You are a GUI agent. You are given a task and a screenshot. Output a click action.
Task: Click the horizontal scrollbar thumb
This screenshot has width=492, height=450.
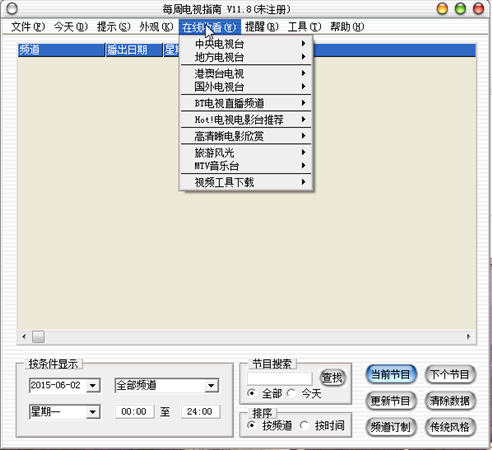(x=38, y=337)
